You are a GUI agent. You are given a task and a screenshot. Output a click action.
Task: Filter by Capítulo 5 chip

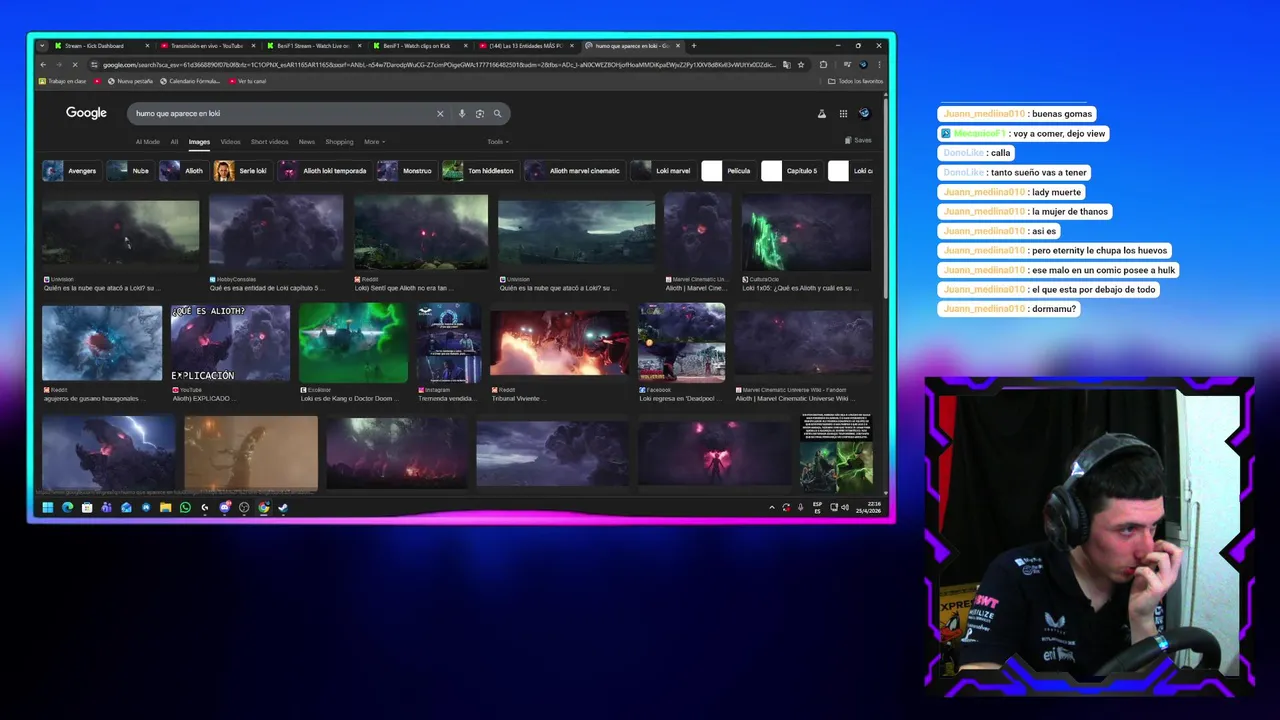[x=790, y=171]
